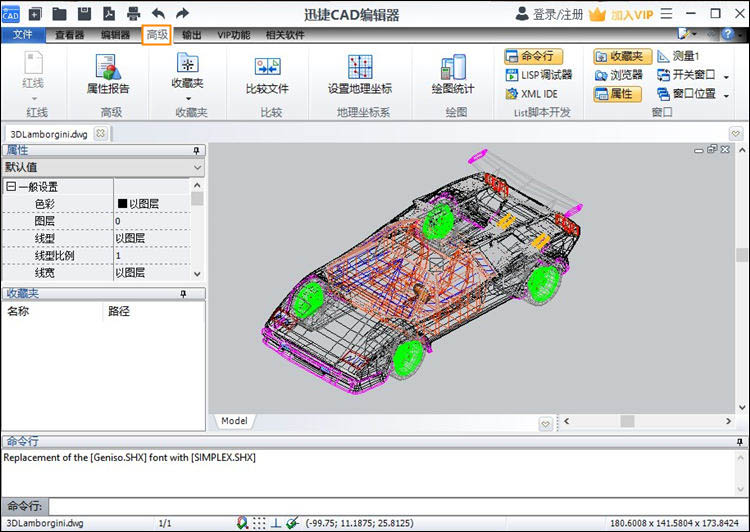This screenshot has height=532, width=750.
Task: Collapse the 一般设置 general settings group
Action: click(11, 187)
